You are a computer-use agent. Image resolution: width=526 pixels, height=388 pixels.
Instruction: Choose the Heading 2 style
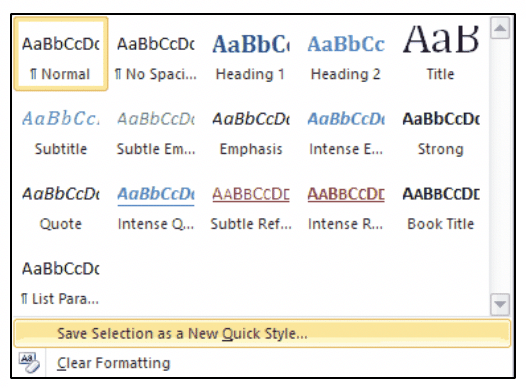(x=346, y=54)
